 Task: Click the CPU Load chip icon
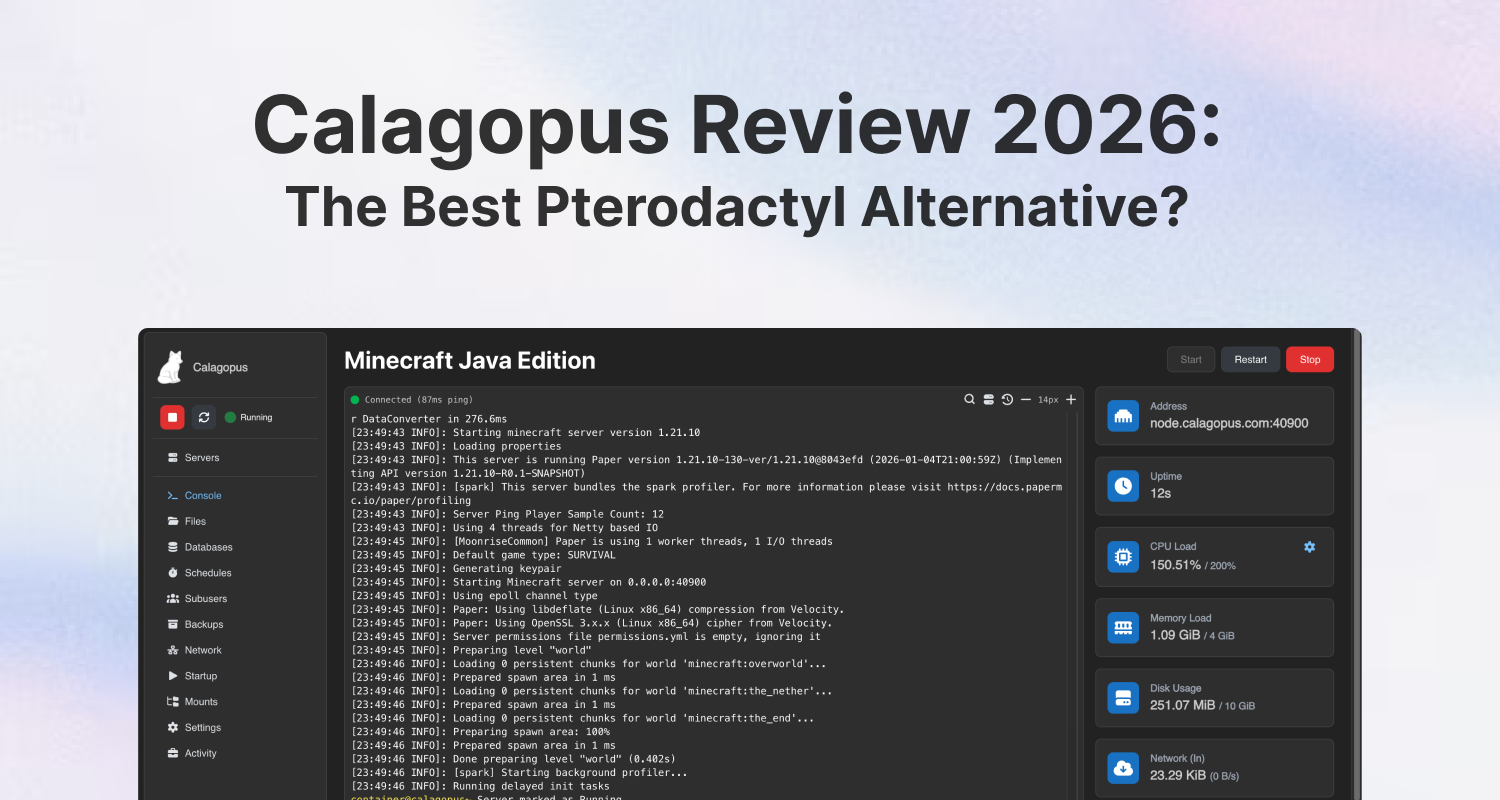[x=1123, y=557]
